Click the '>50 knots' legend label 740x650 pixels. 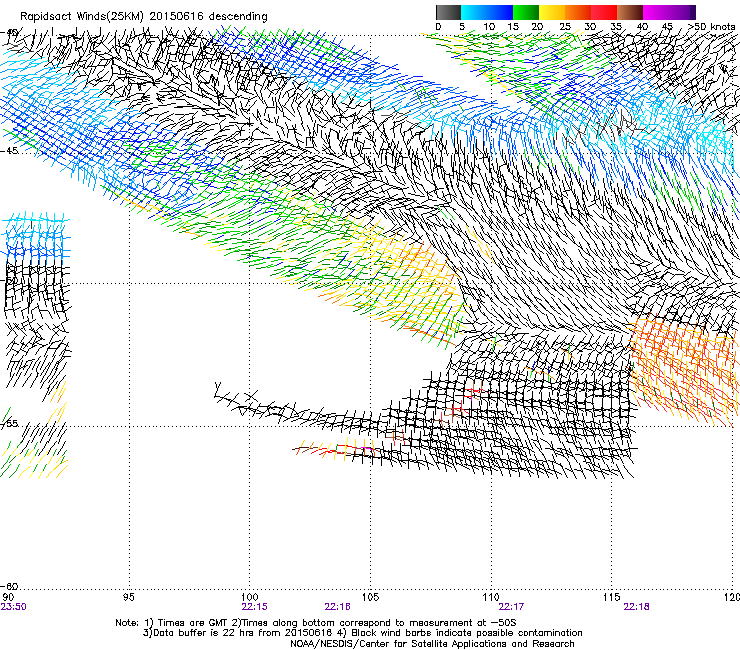tap(711, 27)
